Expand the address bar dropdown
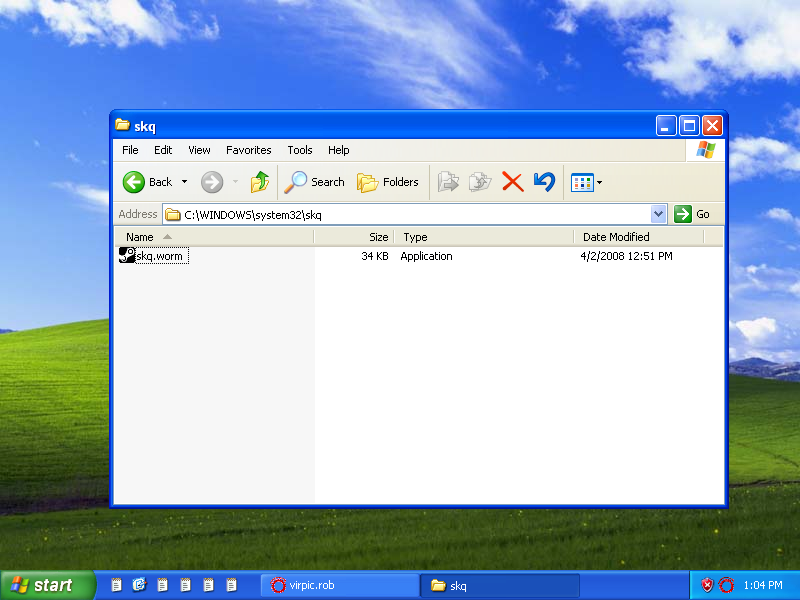 (x=658, y=214)
